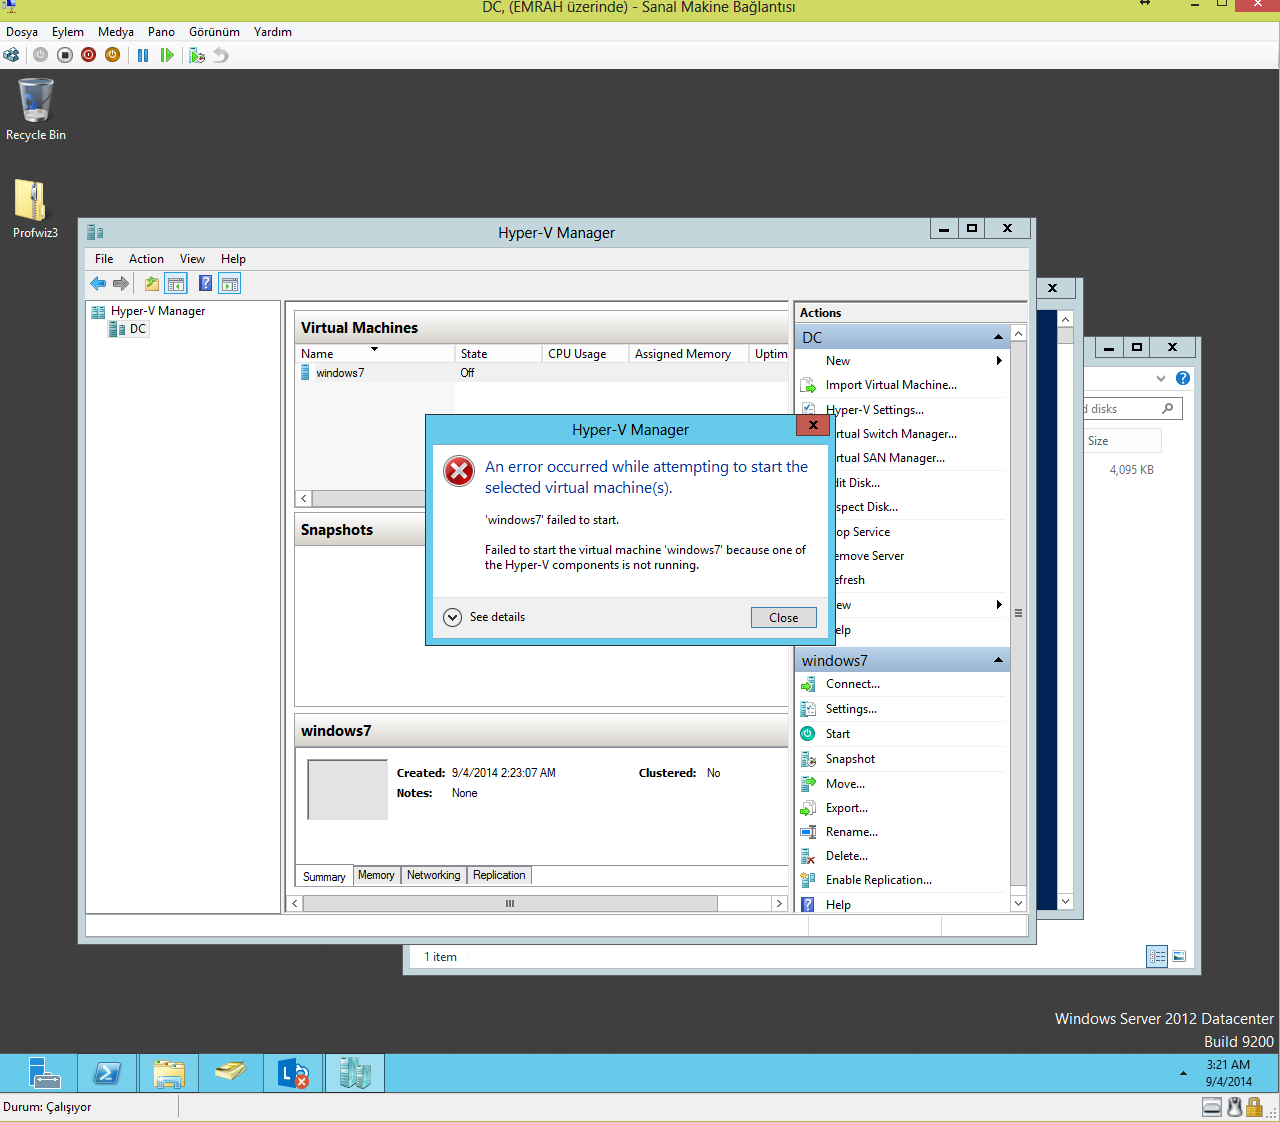Expand See details in error dialog
This screenshot has height=1122, width=1280.
[x=485, y=617]
